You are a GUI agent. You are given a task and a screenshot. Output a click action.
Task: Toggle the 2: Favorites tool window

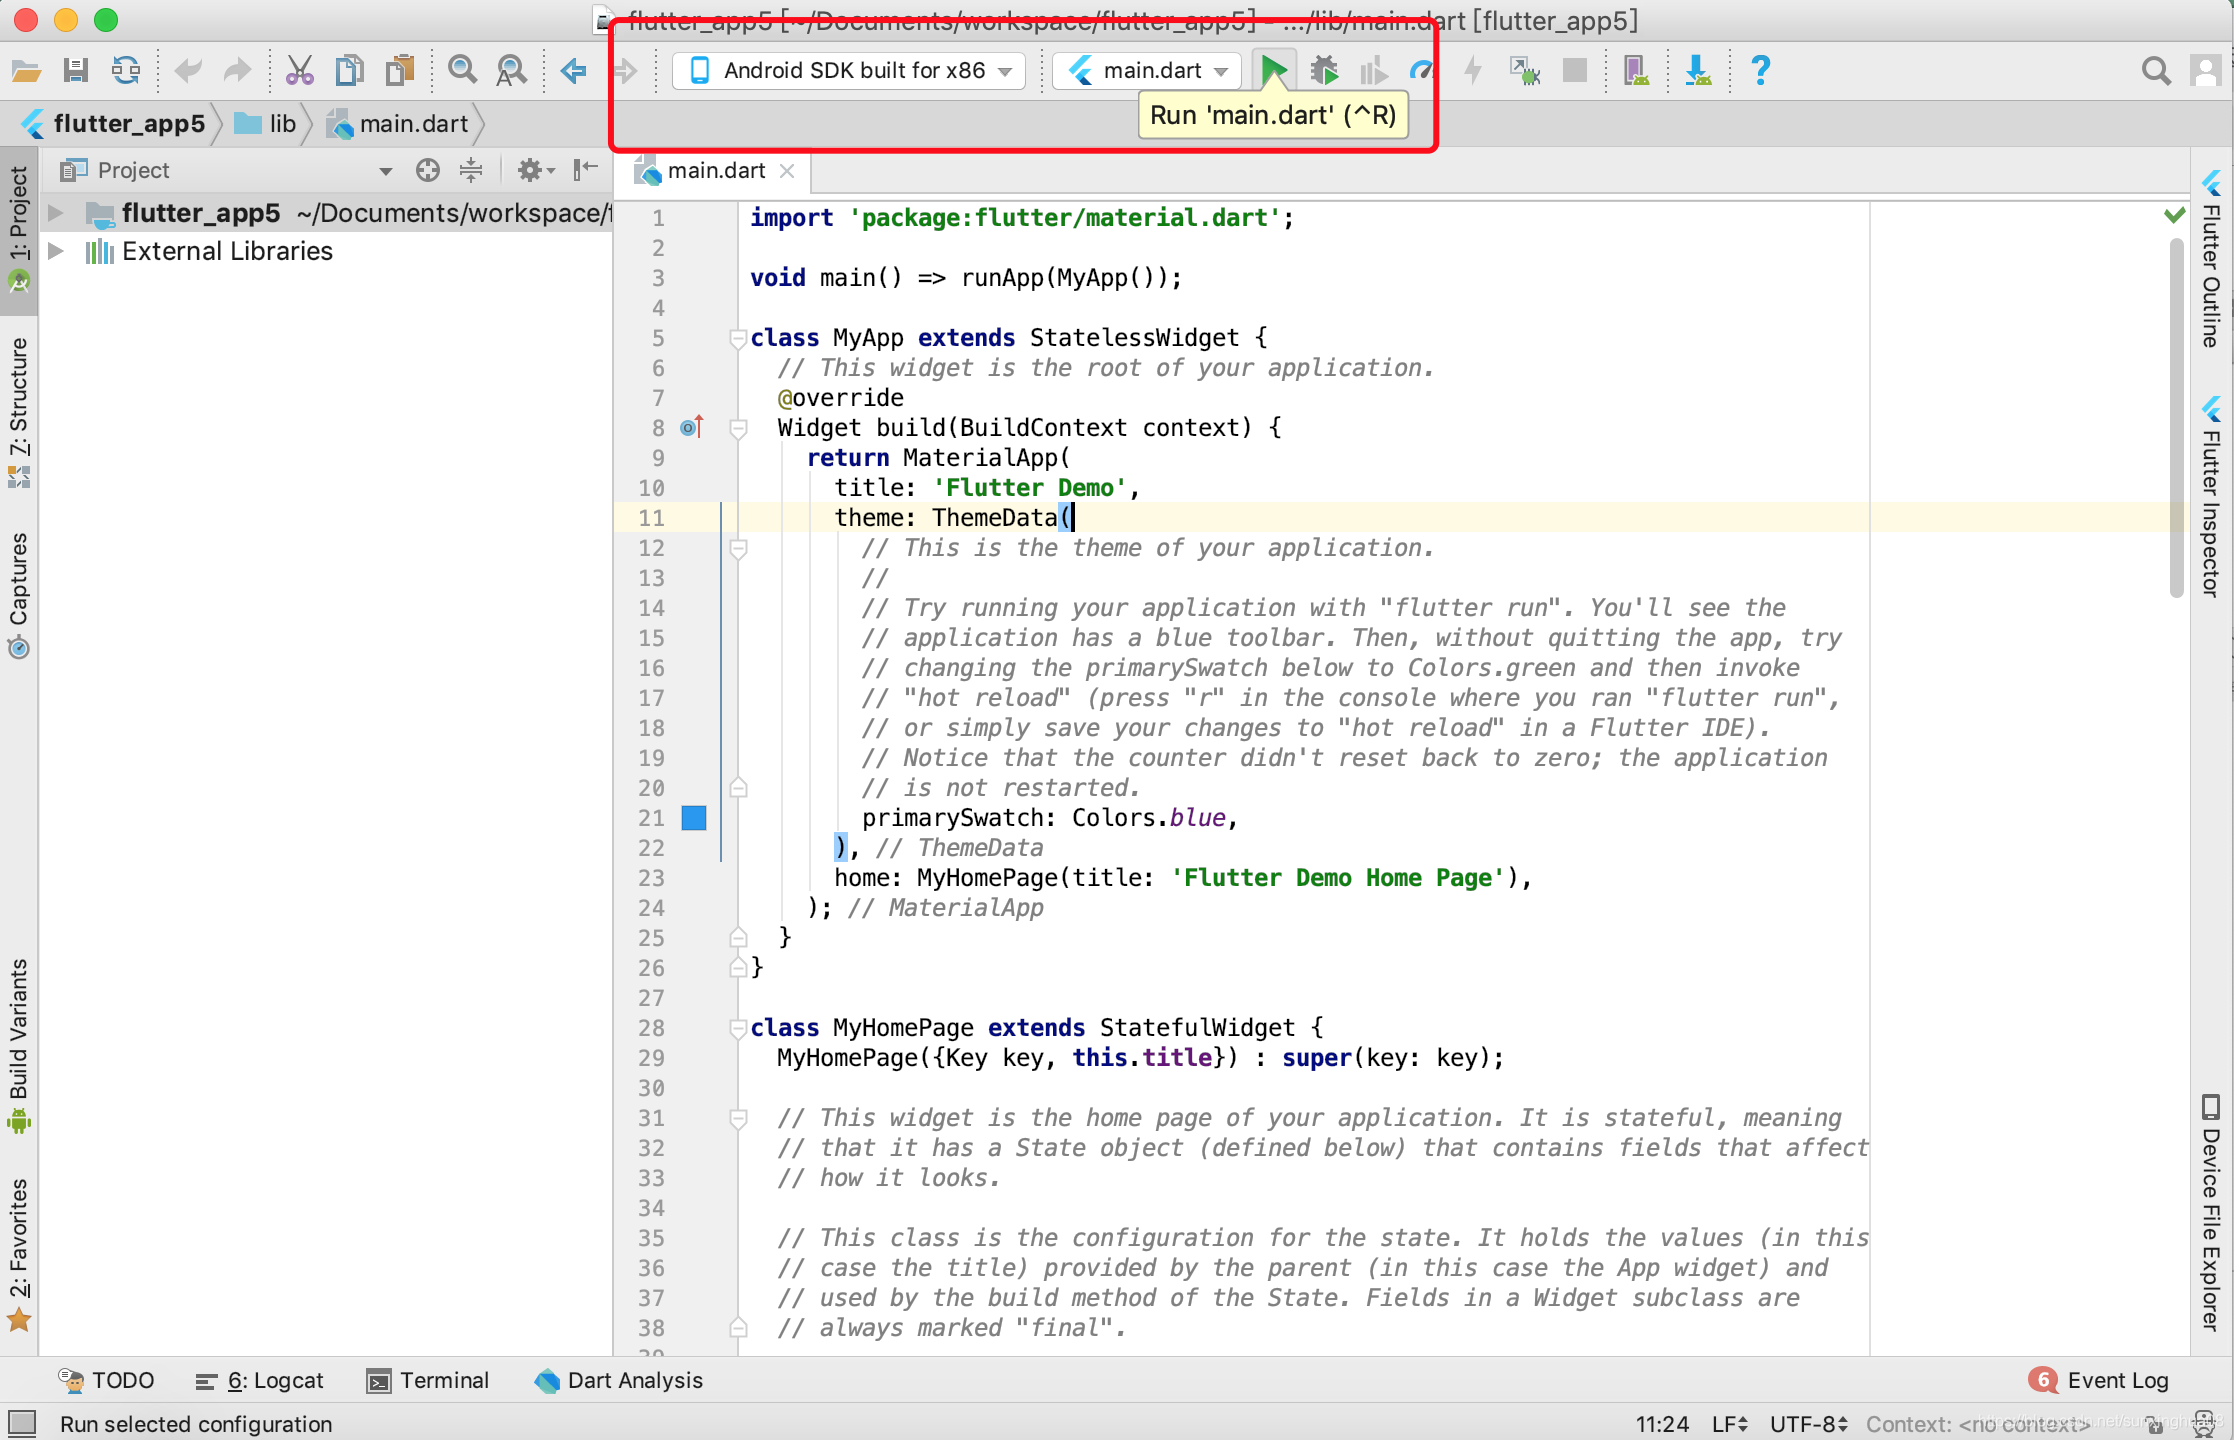(18, 1254)
